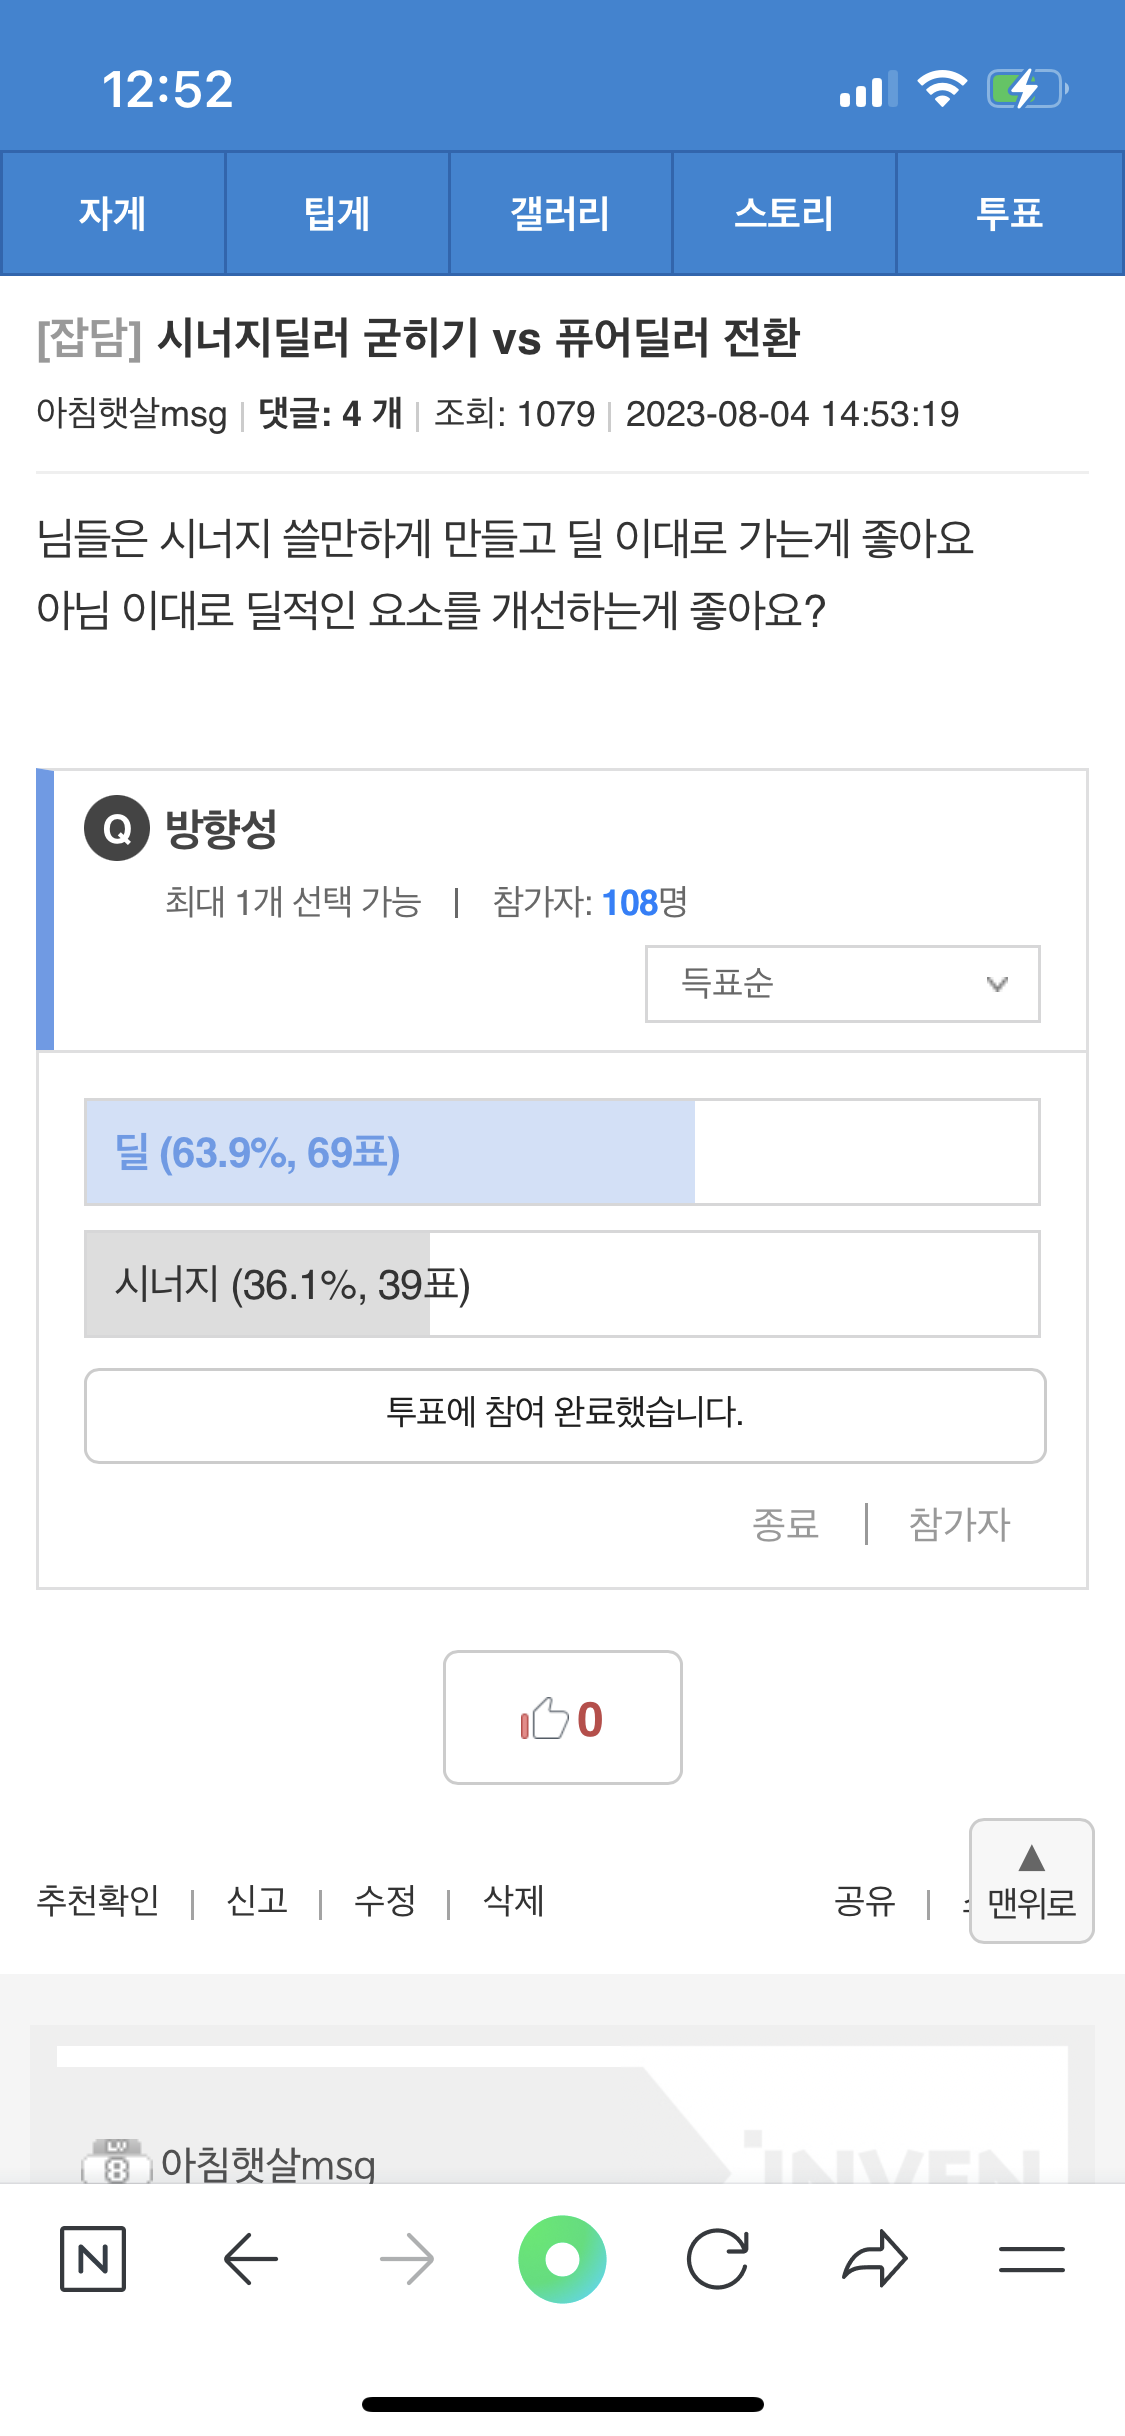
Task: Click the 공유 share link
Action: pos(865,1900)
